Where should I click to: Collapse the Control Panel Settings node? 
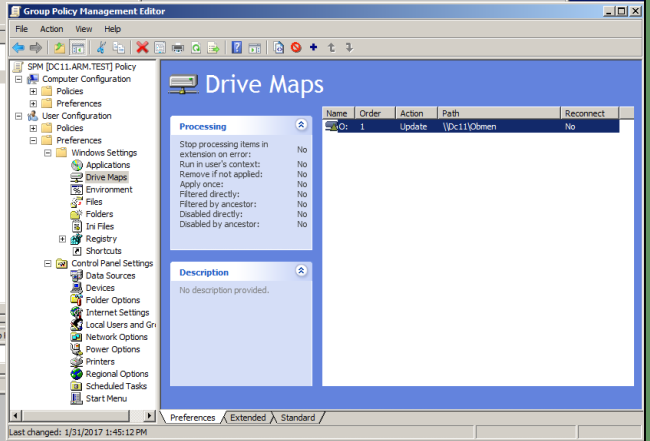click(48, 264)
